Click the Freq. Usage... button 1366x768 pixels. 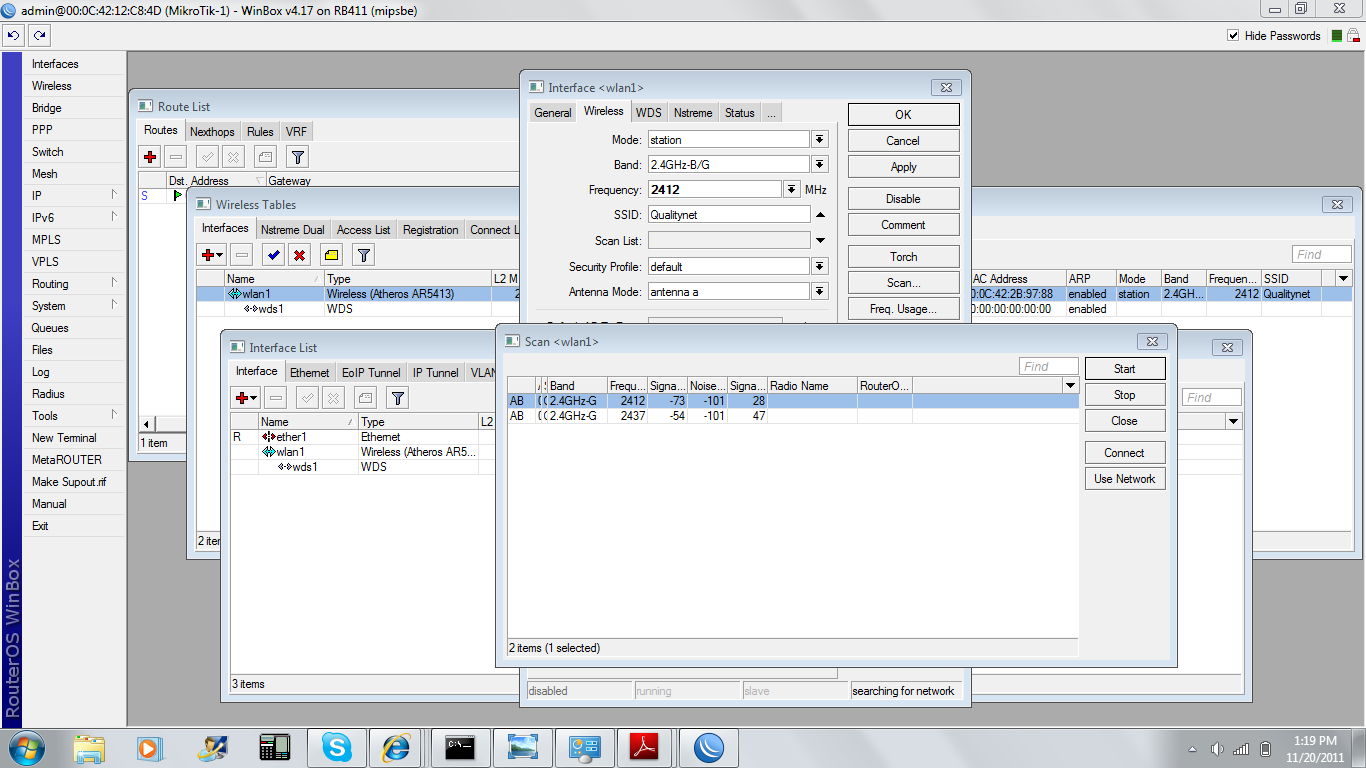(904, 309)
